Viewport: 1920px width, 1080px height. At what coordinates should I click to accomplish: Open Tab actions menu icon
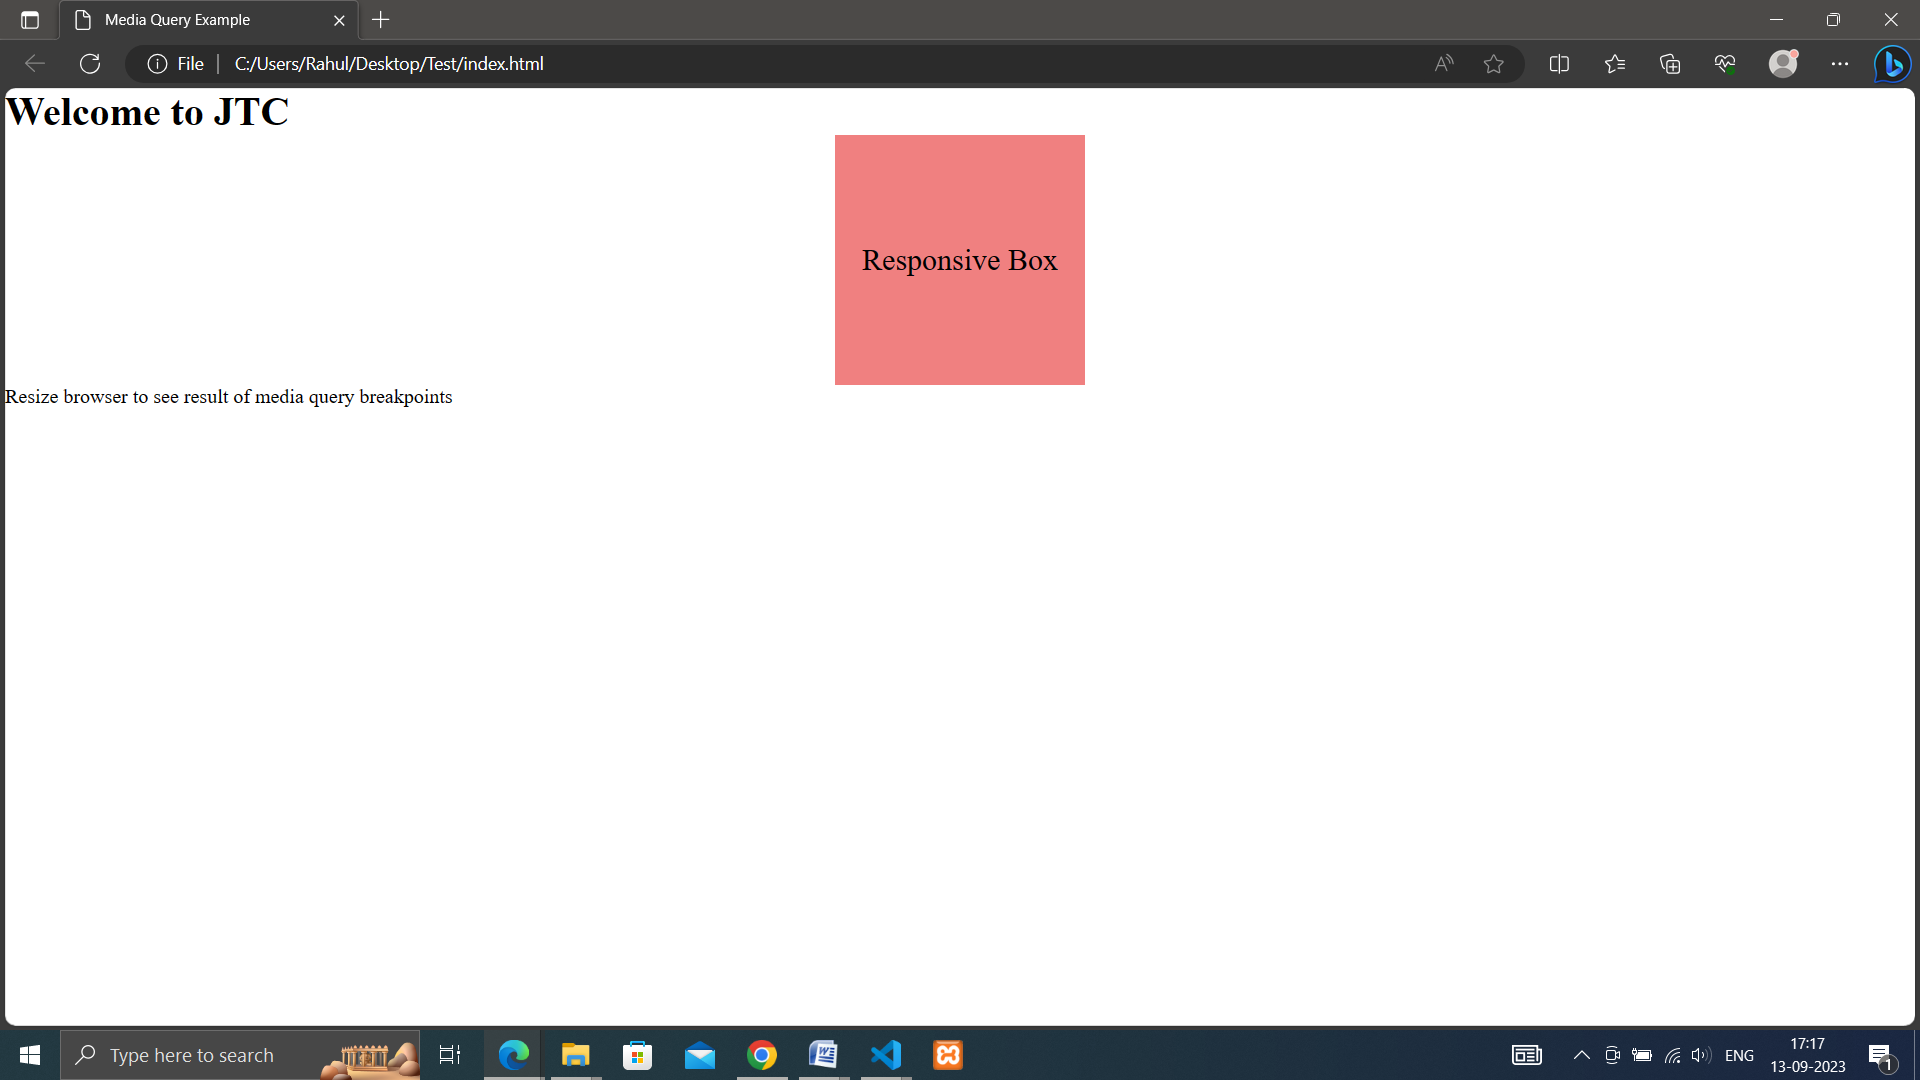click(x=30, y=20)
